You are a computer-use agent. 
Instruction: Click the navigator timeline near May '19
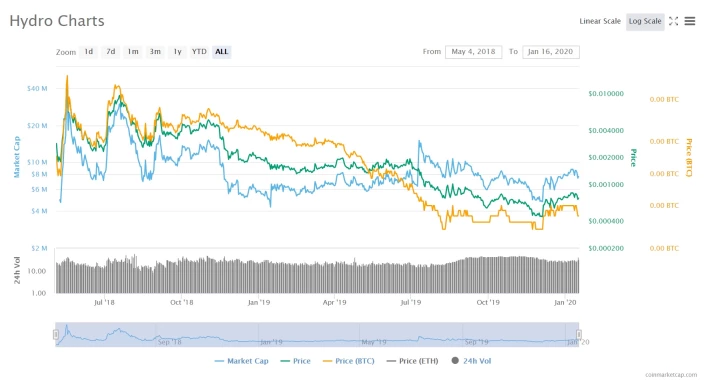(x=374, y=342)
